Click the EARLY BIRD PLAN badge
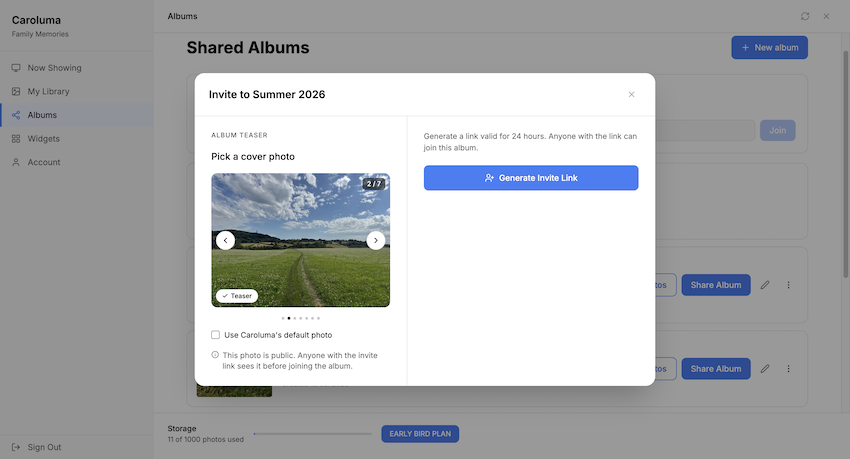 click(x=420, y=434)
